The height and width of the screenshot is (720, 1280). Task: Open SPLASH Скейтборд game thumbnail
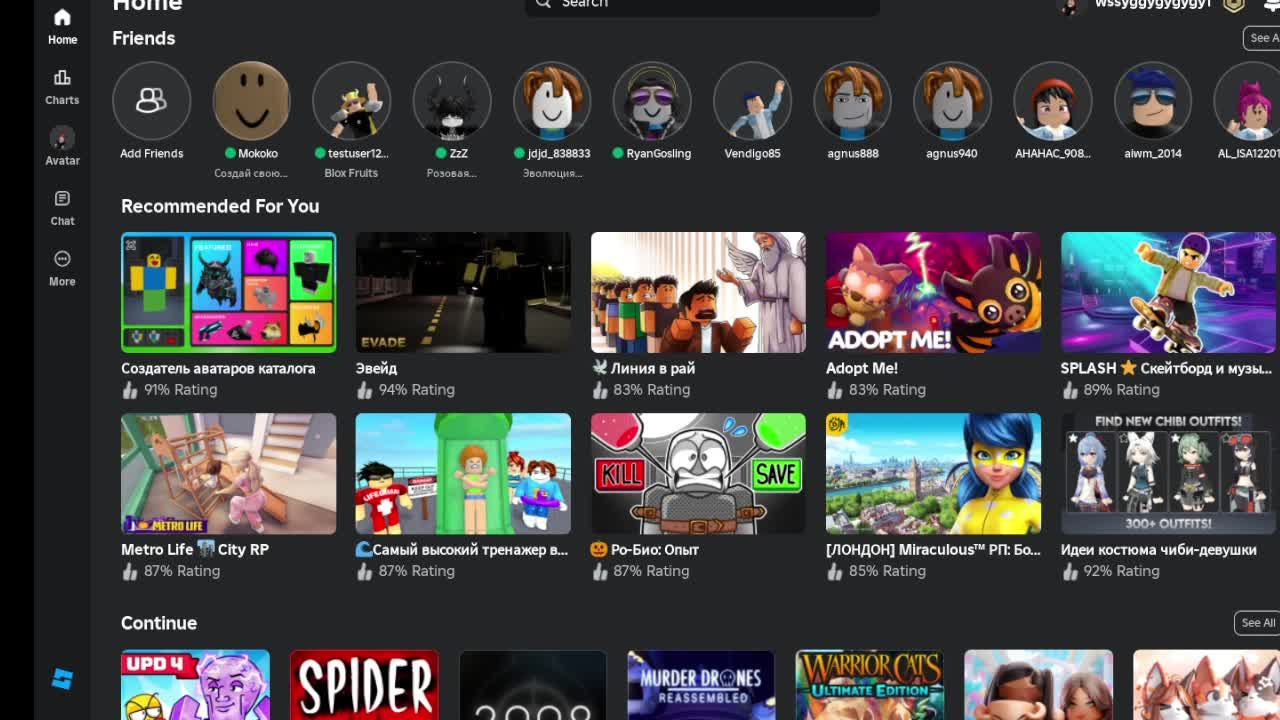click(1168, 292)
